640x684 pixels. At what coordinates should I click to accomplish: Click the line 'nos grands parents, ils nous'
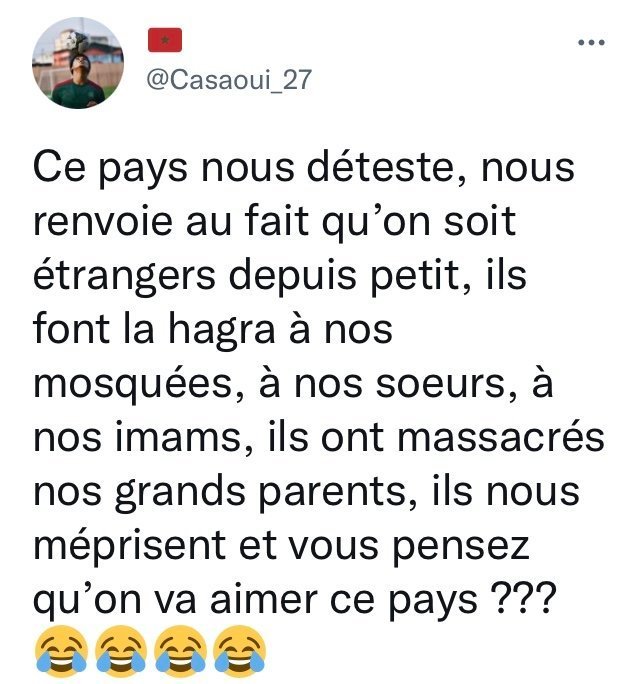click(306, 492)
